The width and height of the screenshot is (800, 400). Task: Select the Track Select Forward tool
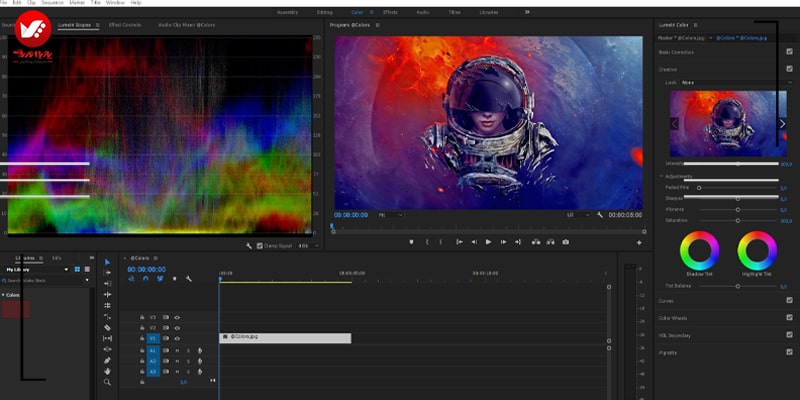[107, 273]
